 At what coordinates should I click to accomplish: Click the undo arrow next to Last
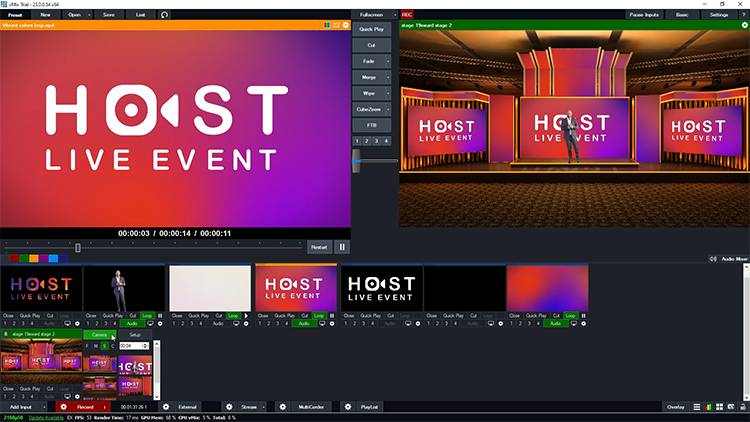(164, 15)
